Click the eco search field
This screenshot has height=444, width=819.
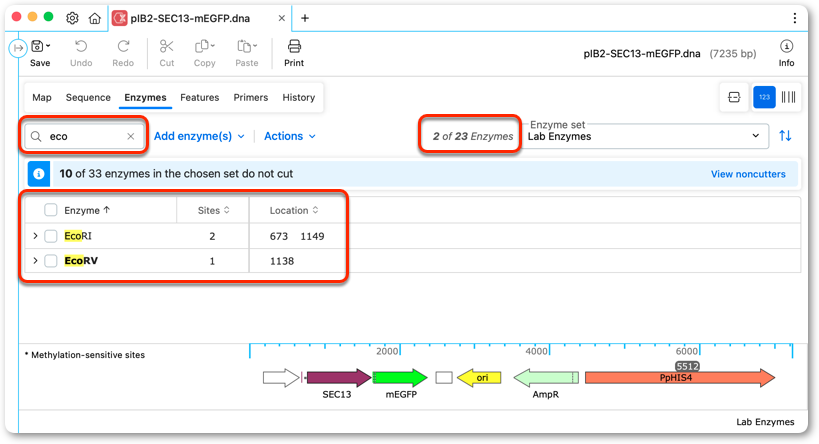(x=84, y=136)
